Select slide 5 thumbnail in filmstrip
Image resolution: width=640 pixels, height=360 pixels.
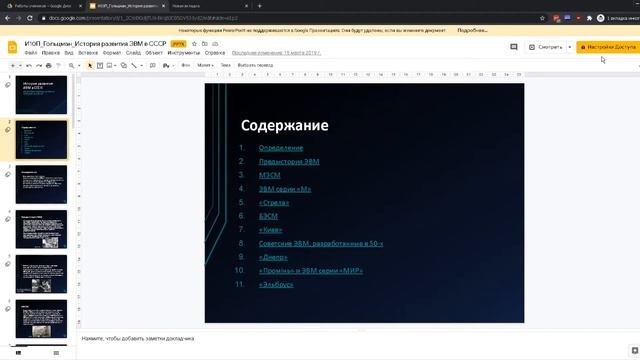click(41, 274)
